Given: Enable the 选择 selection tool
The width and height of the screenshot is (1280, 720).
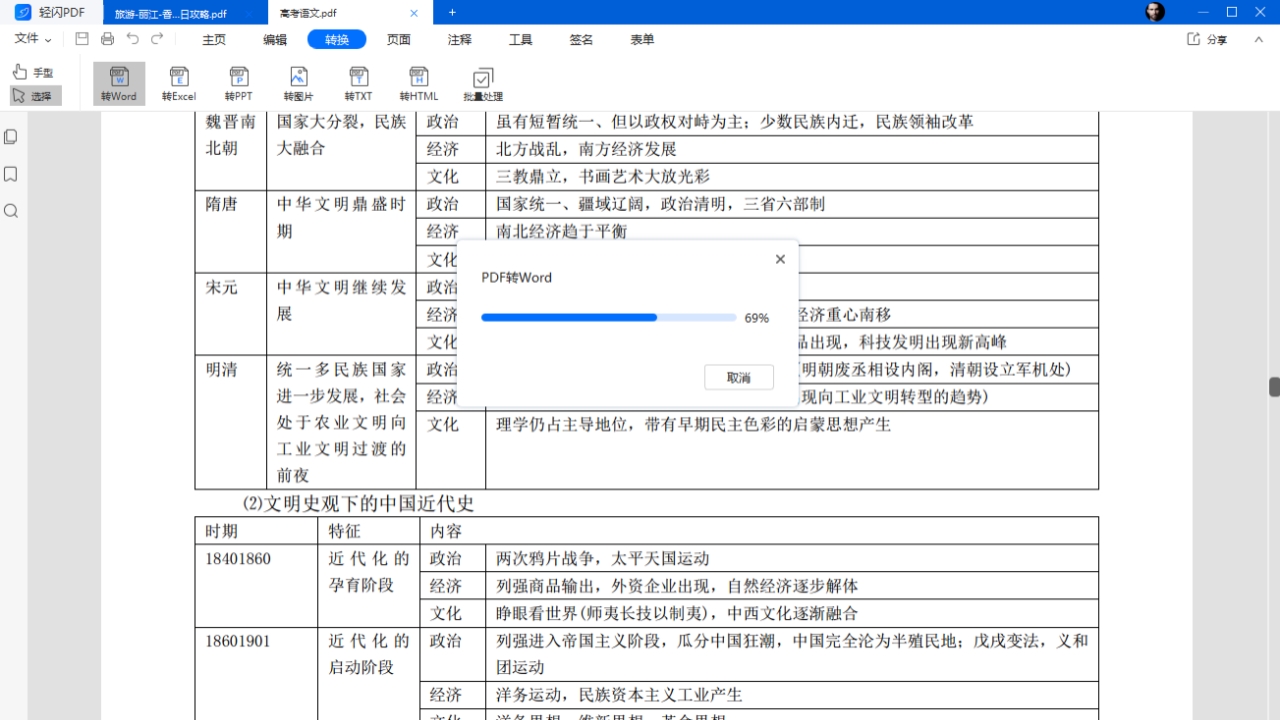Looking at the screenshot, I should 36,95.
